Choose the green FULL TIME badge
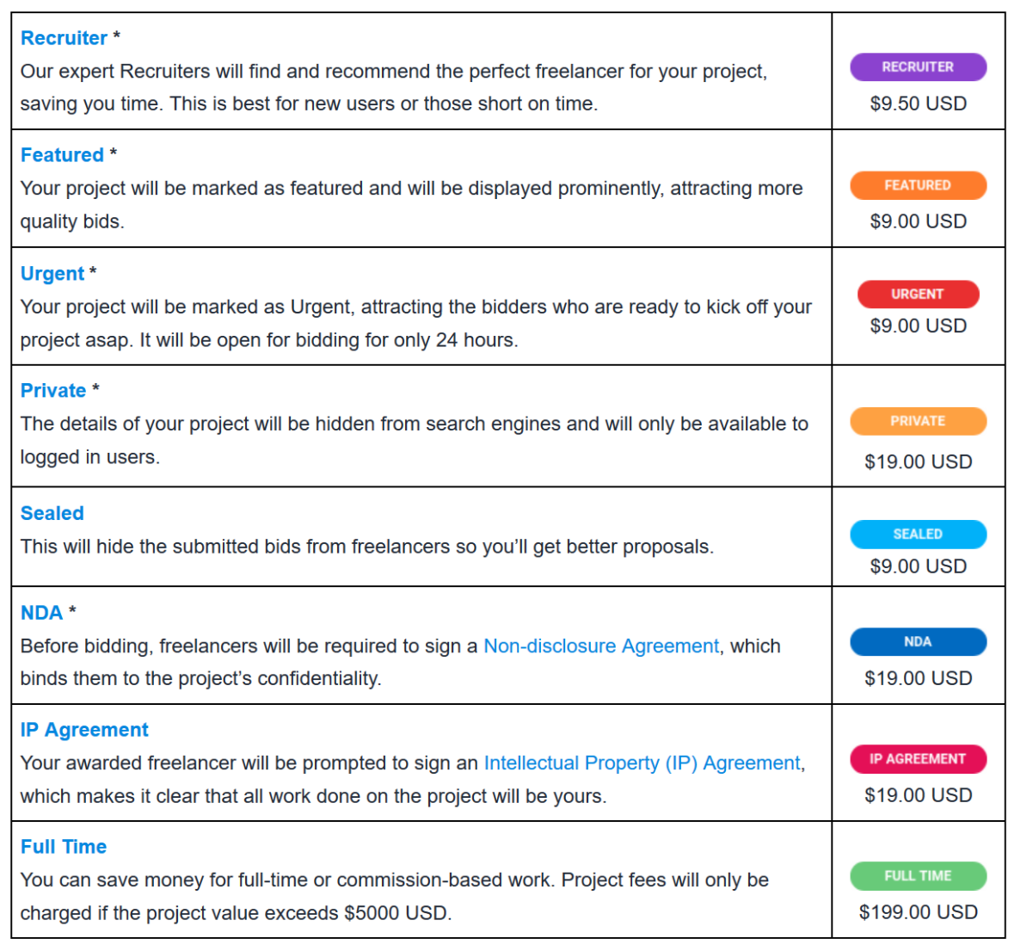This screenshot has height=952, width=1017. coord(917,876)
